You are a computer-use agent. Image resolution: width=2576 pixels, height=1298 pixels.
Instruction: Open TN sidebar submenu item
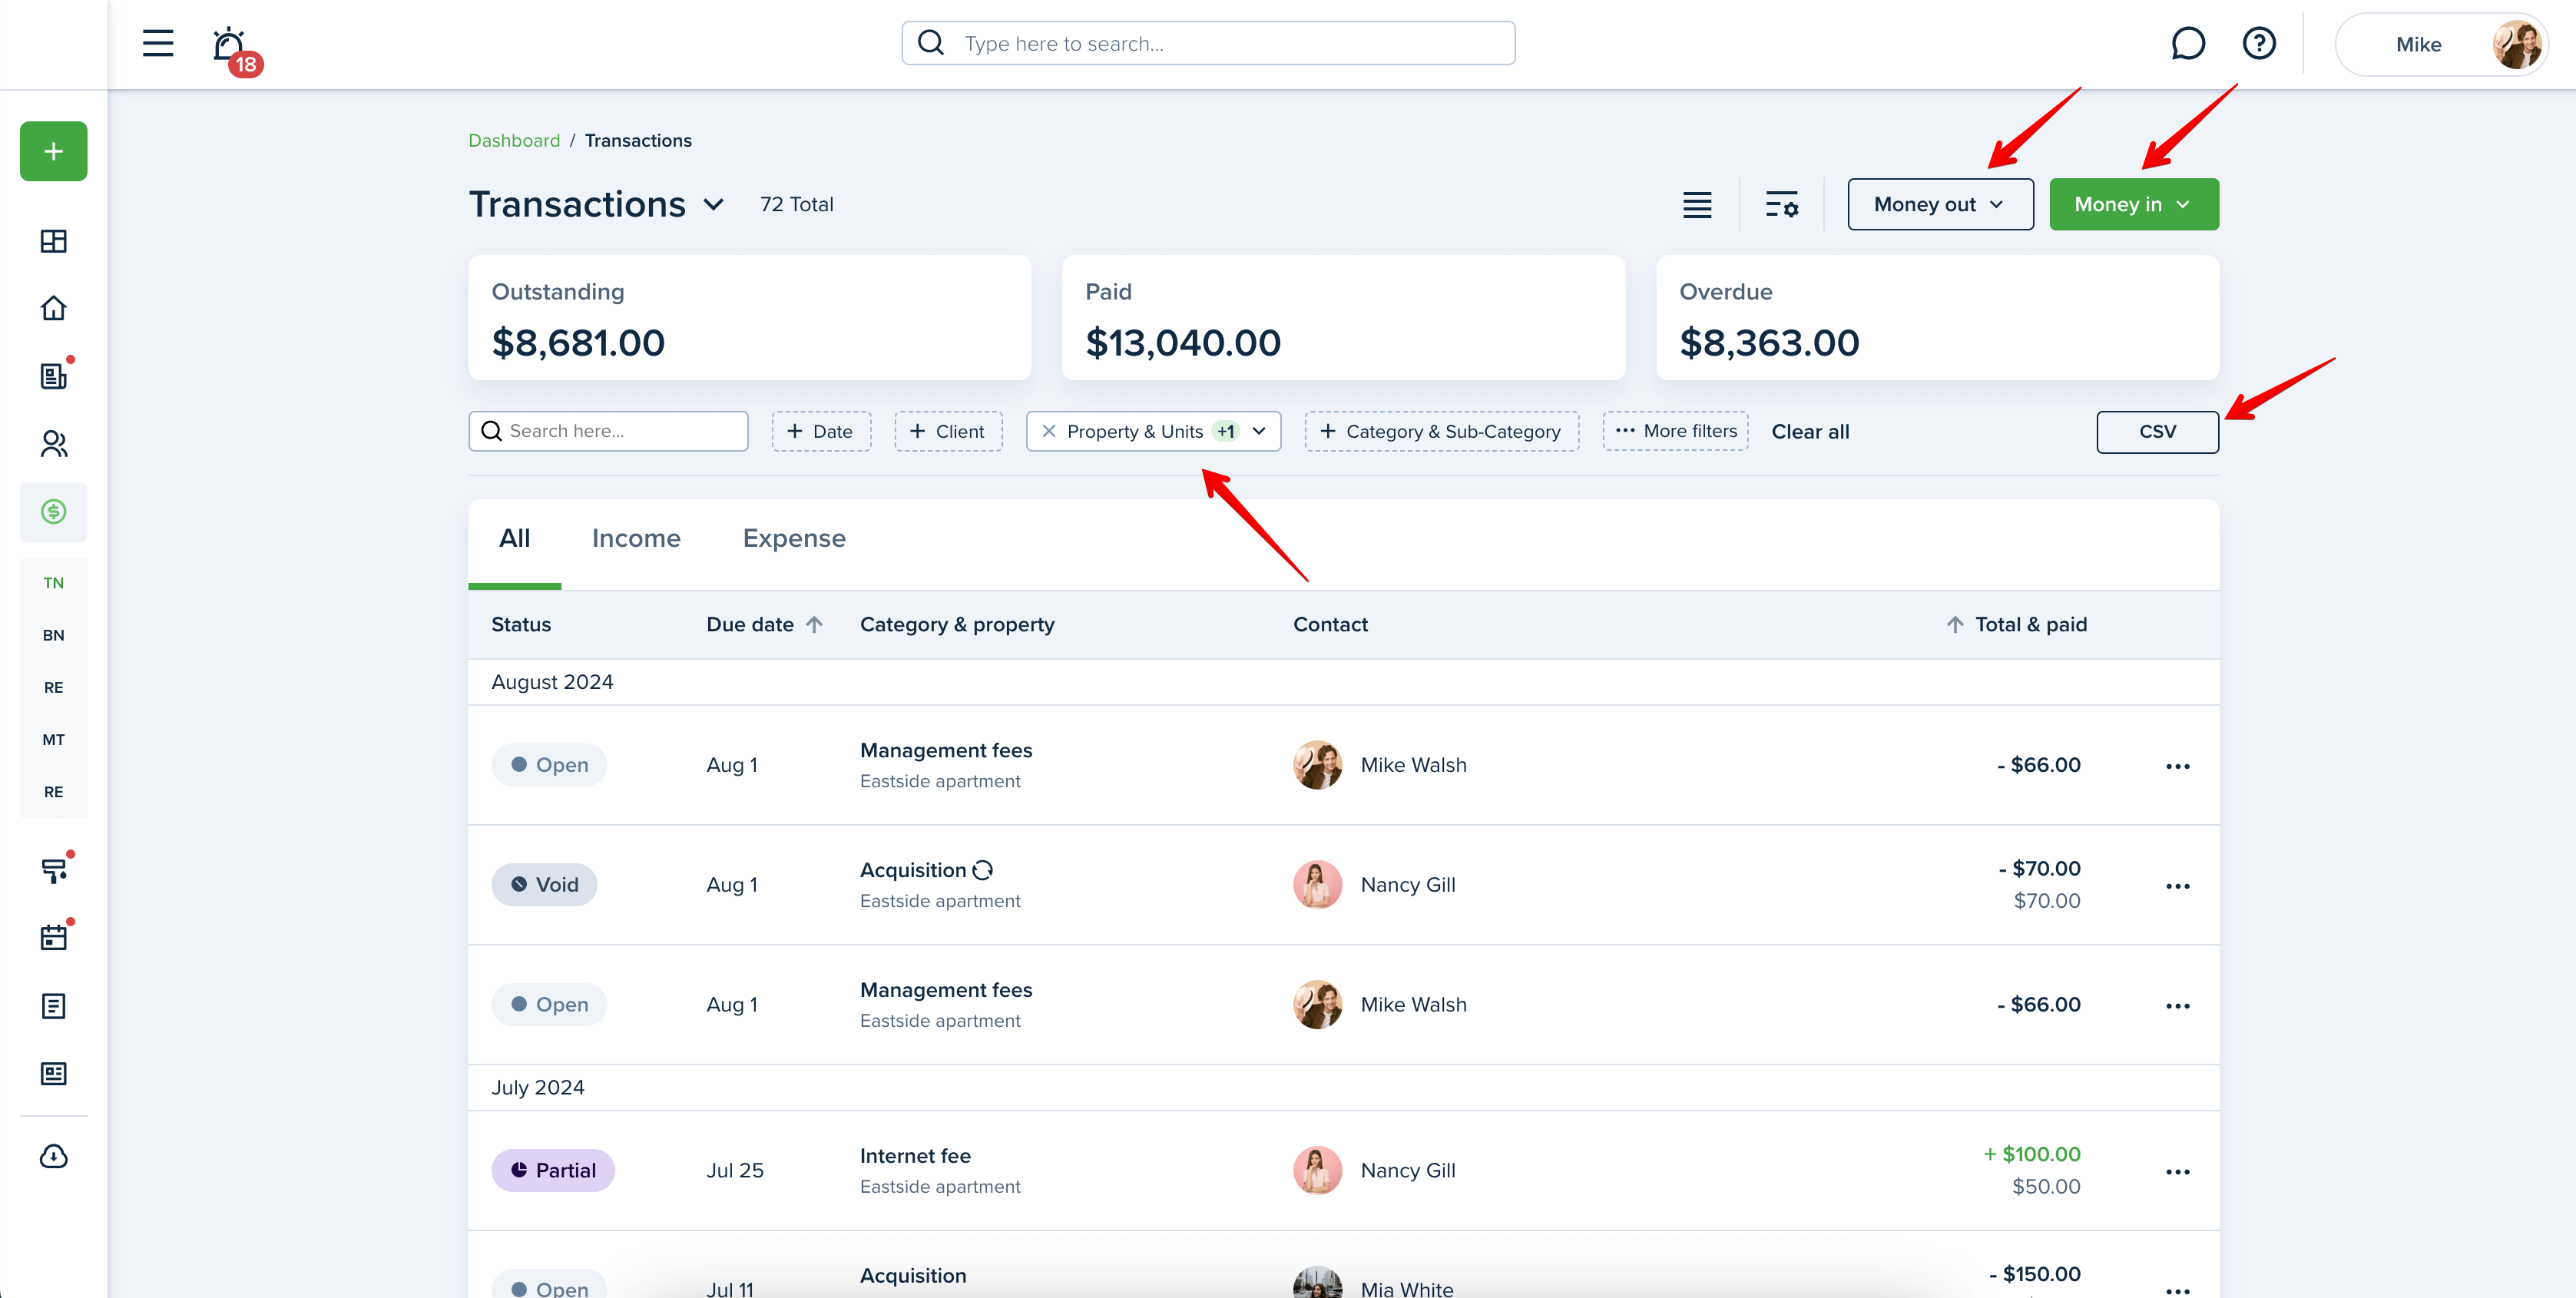click(x=54, y=583)
